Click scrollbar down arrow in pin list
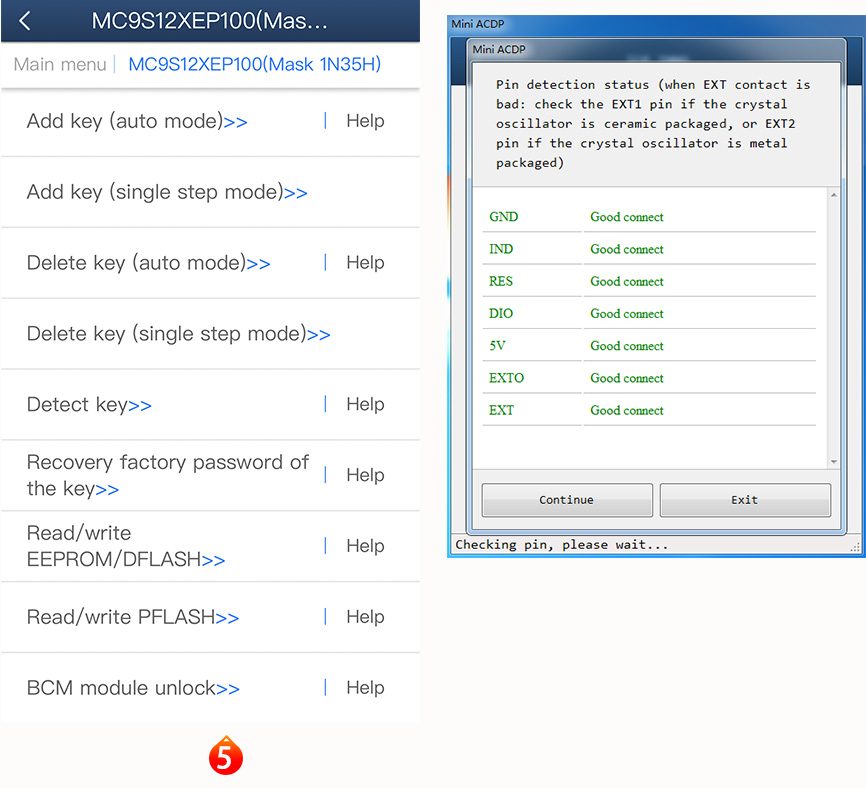This screenshot has height=788, width=866. (x=834, y=462)
